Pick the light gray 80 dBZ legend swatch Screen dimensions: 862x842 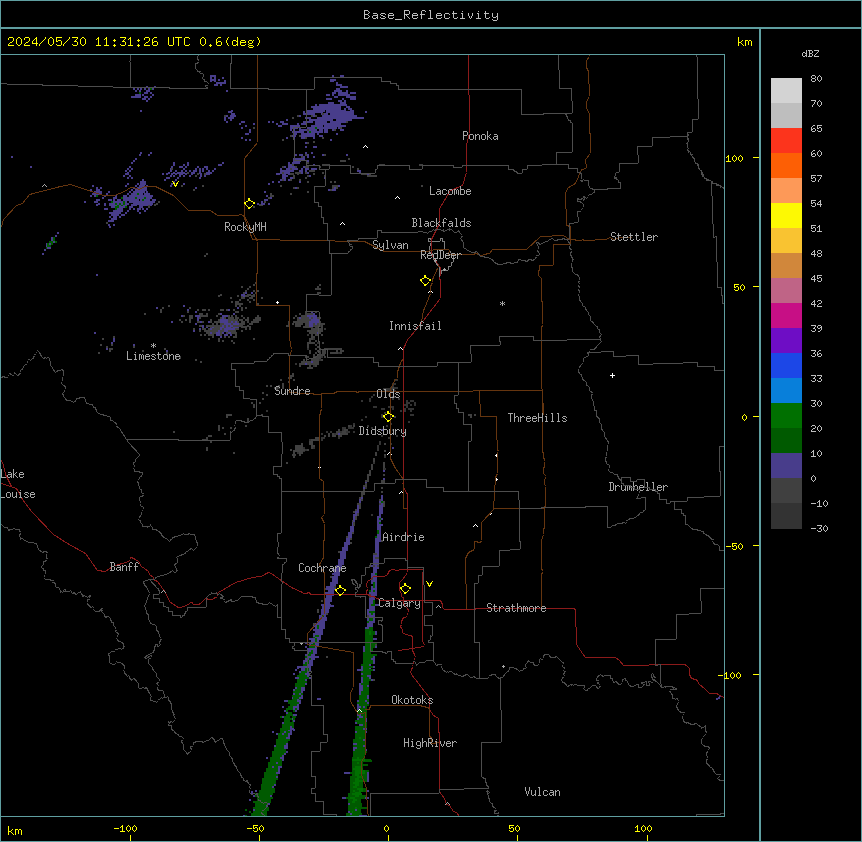[x=786, y=91]
